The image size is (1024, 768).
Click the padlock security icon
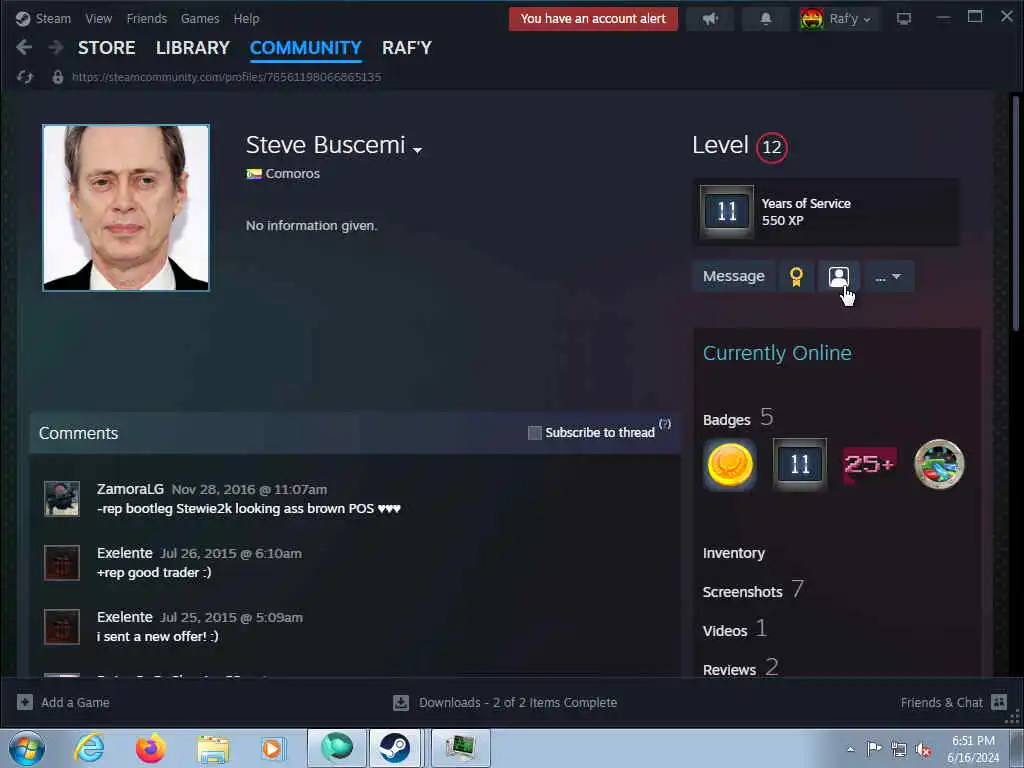click(57, 77)
